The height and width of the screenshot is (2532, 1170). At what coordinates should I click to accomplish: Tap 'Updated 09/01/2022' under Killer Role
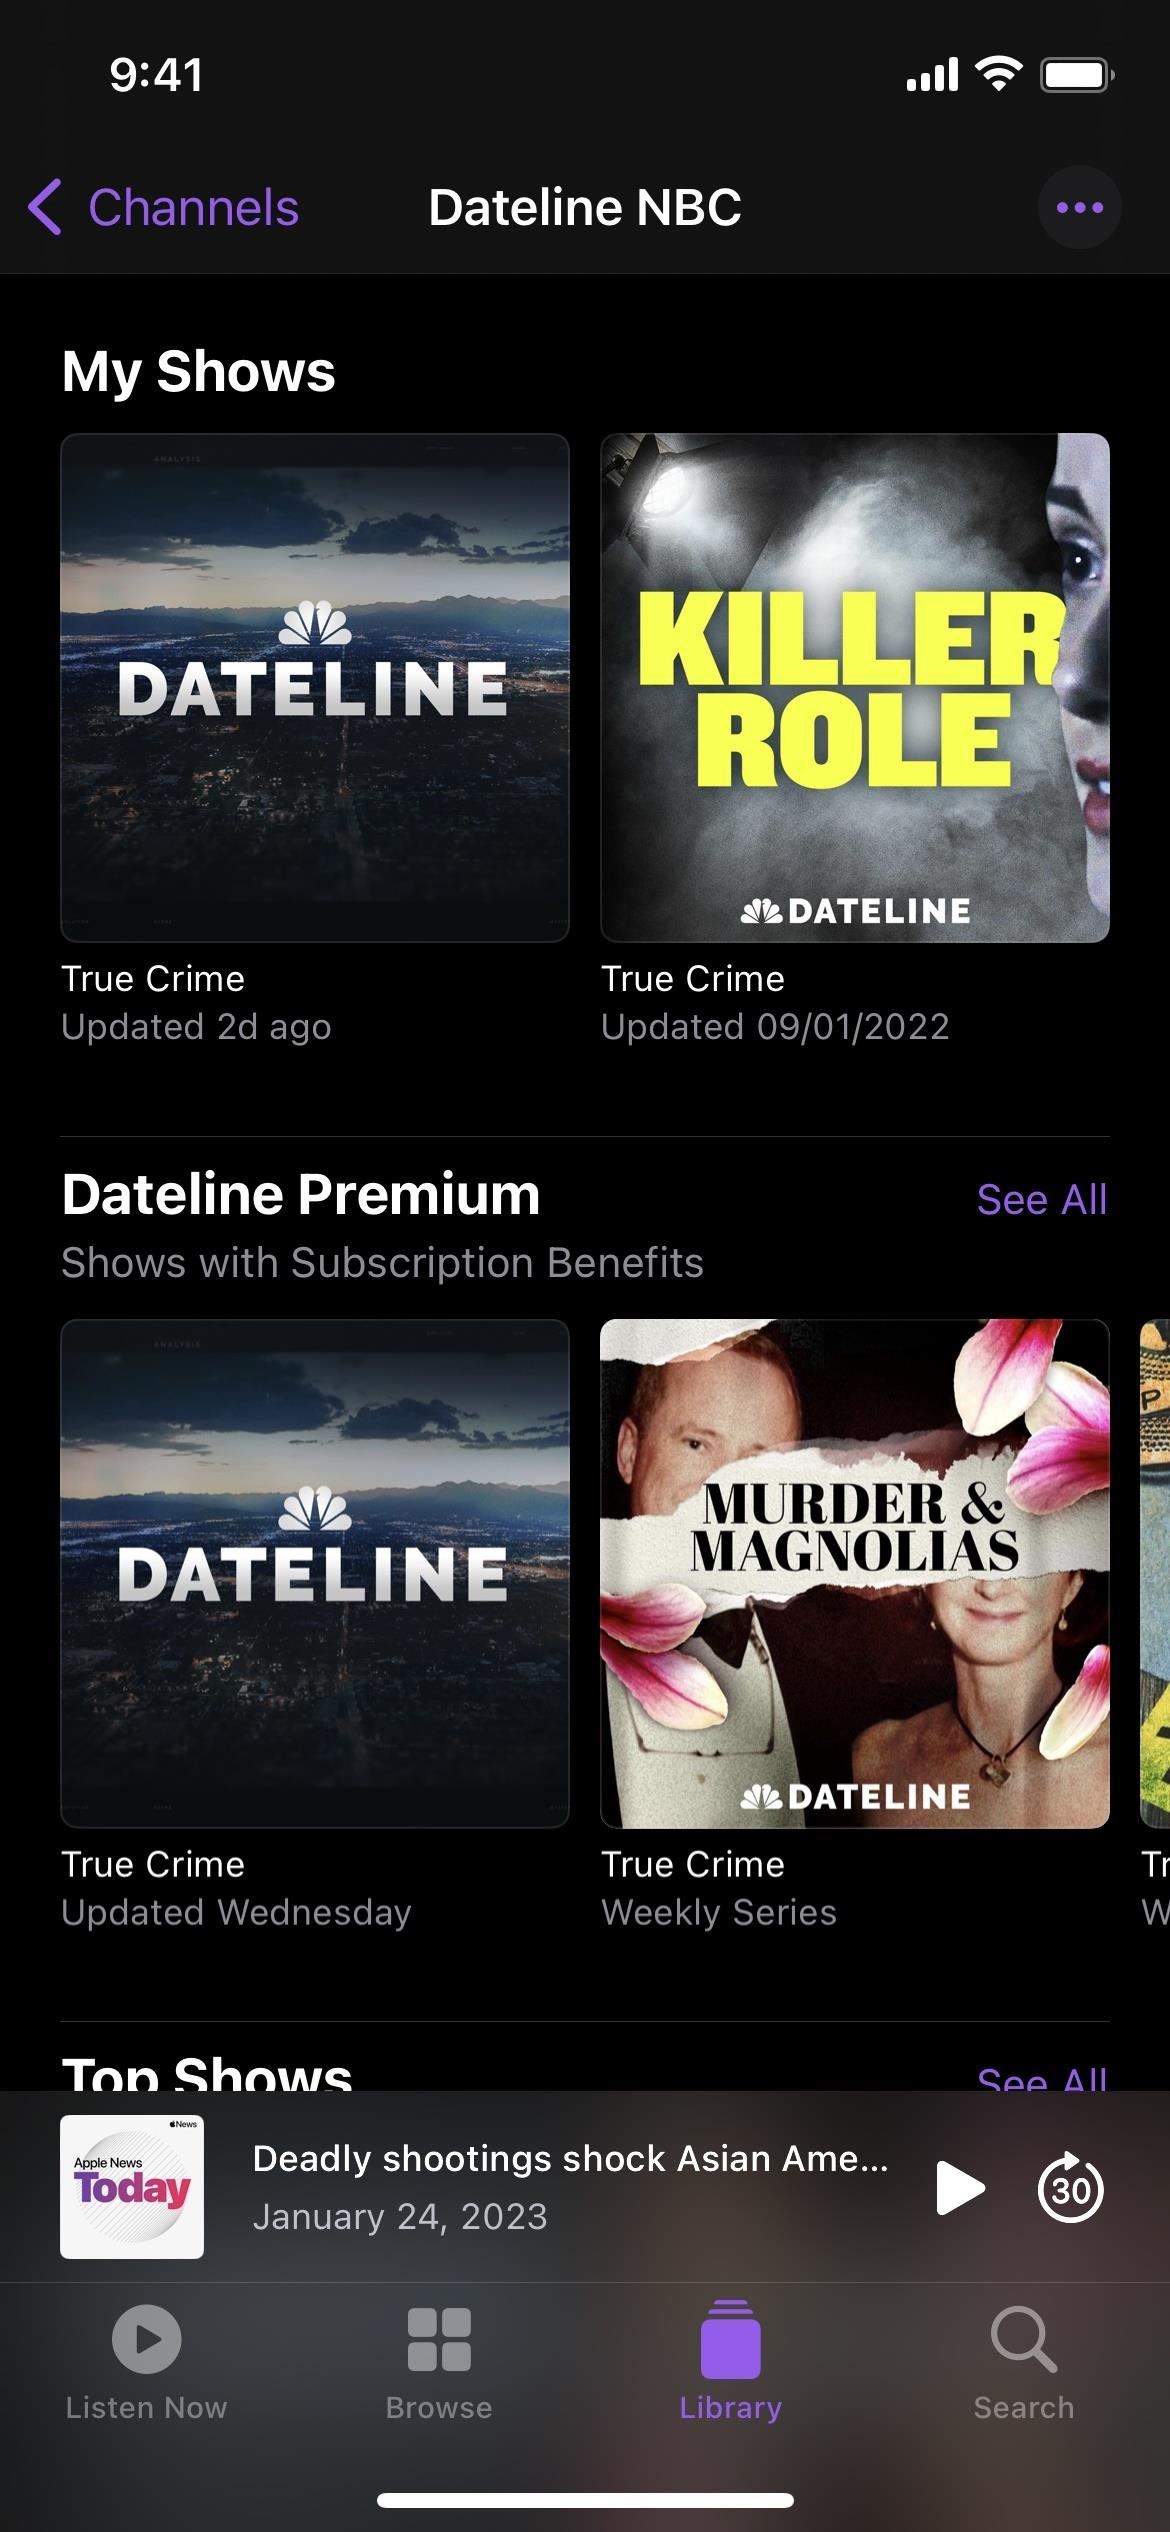[x=775, y=1027]
